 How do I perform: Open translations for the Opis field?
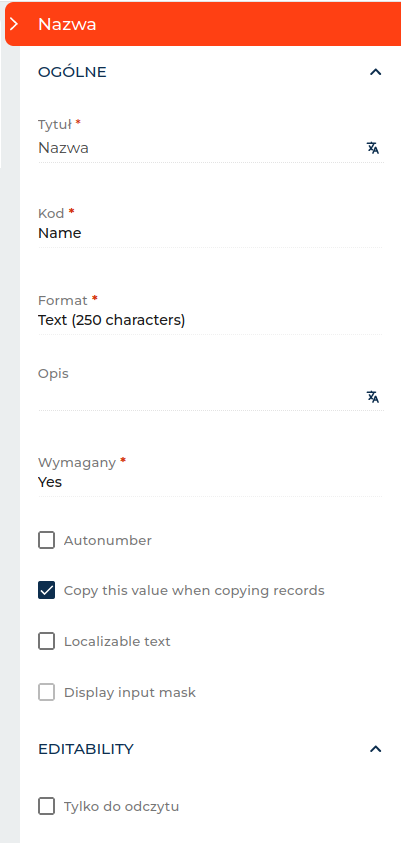(x=373, y=397)
